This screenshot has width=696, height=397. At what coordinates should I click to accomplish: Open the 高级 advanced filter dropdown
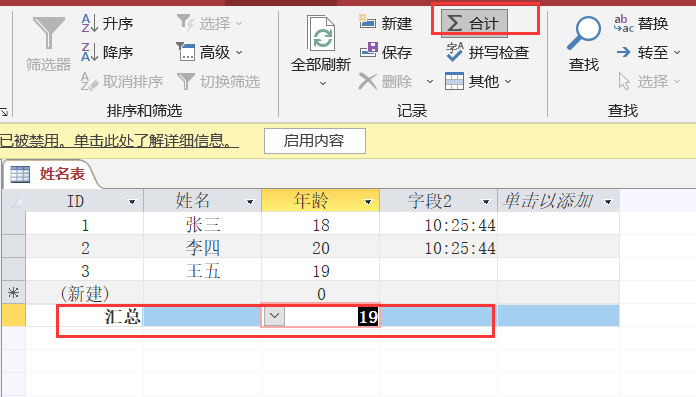click(210, 52)
